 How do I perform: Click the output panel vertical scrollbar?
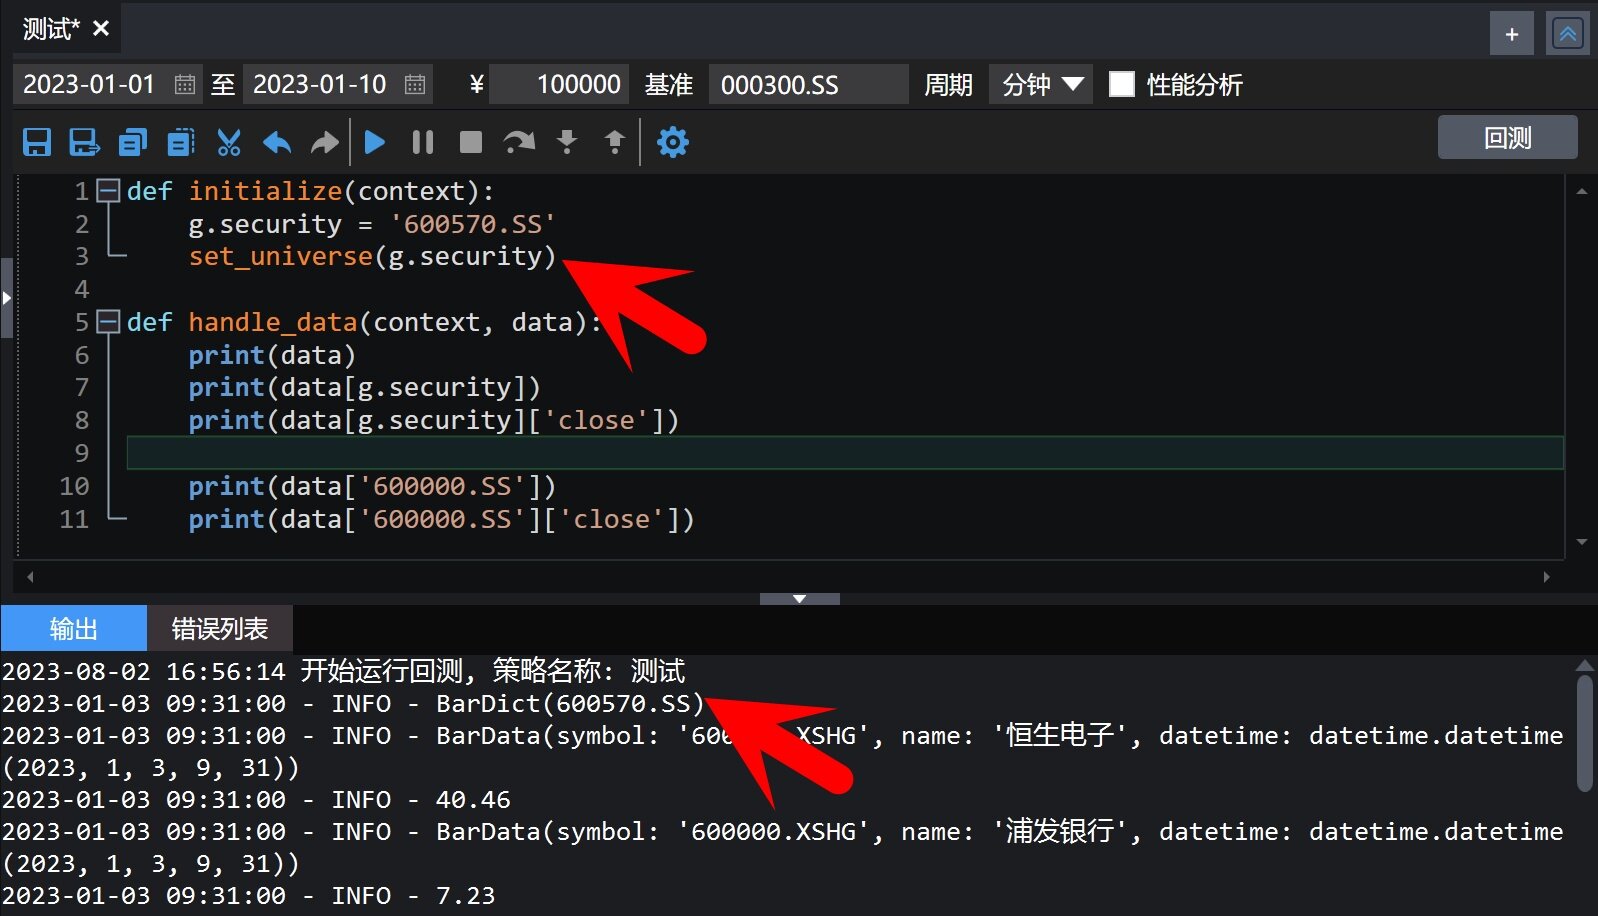1584,733
